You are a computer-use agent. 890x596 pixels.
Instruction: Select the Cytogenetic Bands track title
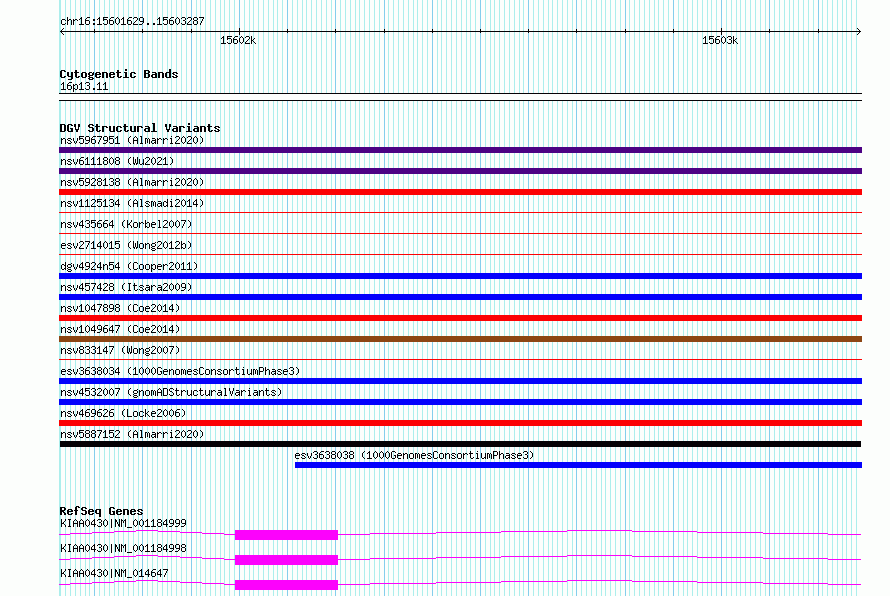coord(119,74)
